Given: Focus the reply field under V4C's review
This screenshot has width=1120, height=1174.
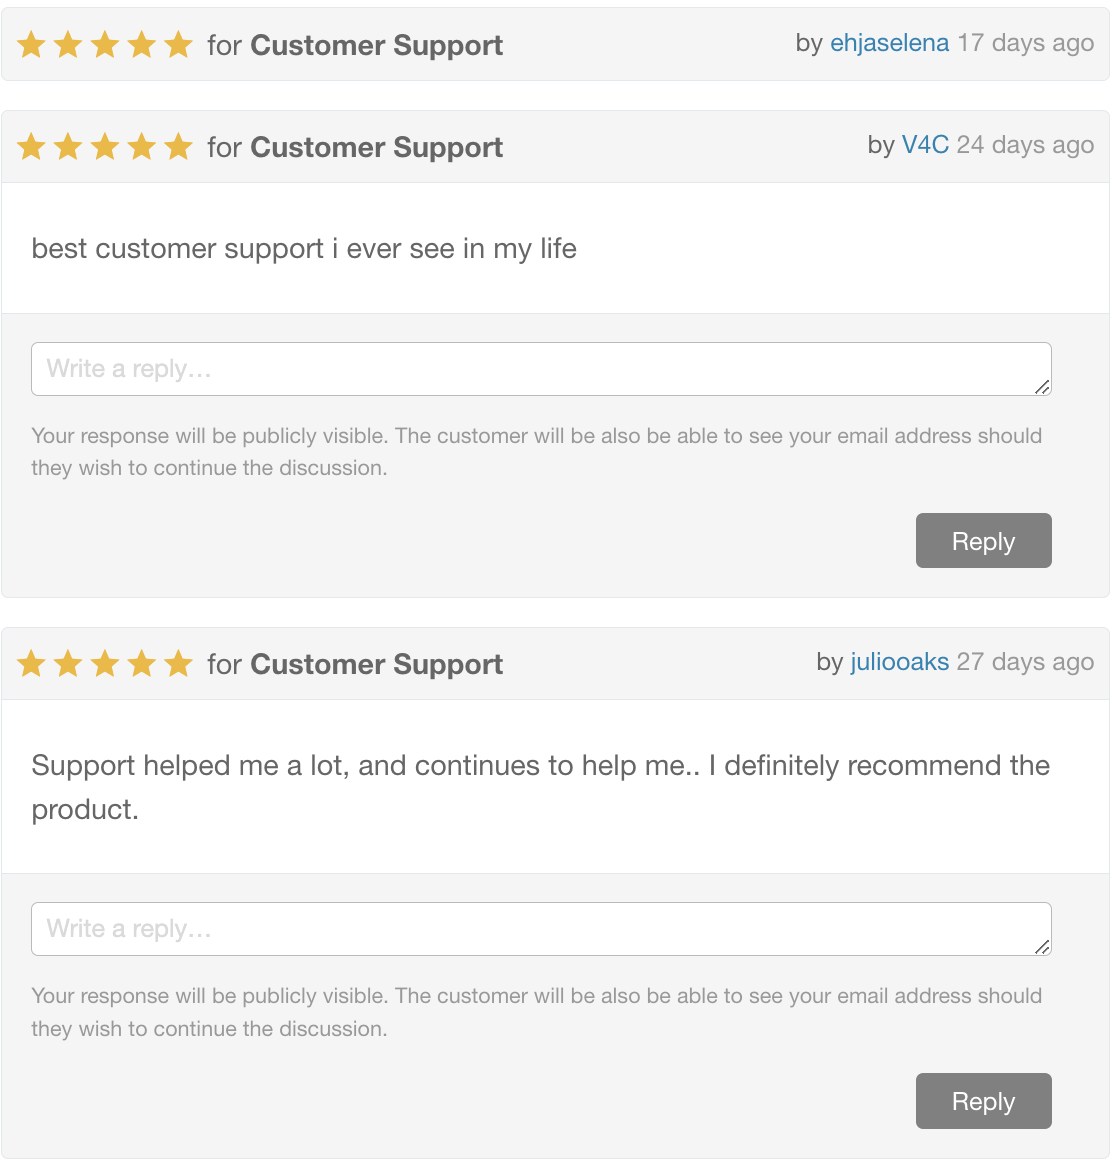Looking at the screenshot, I should click(x=540, y=369).
